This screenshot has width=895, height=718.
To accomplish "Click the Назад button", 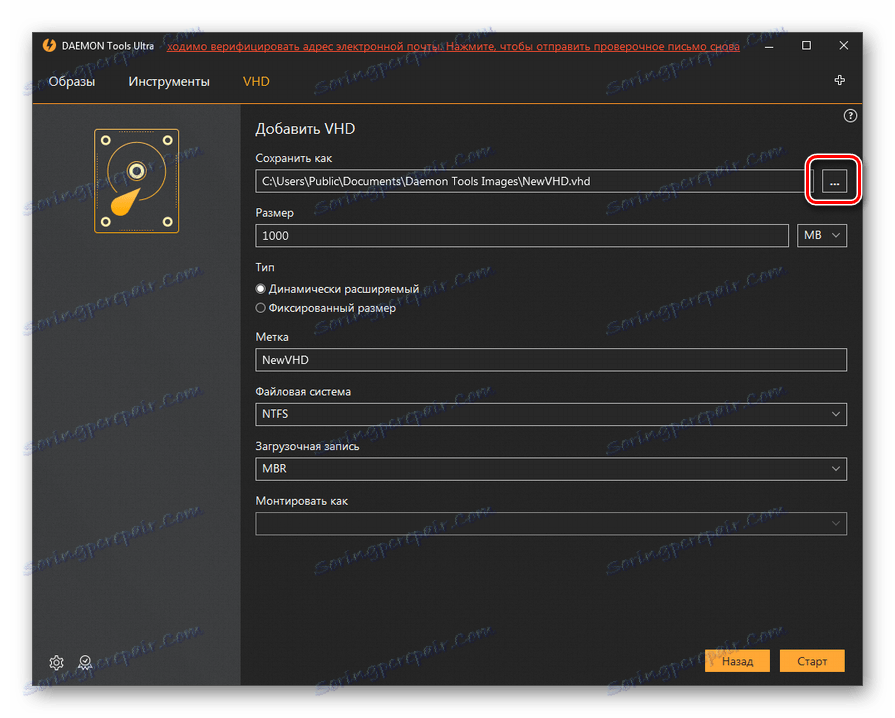I will [x=737, y=661].
